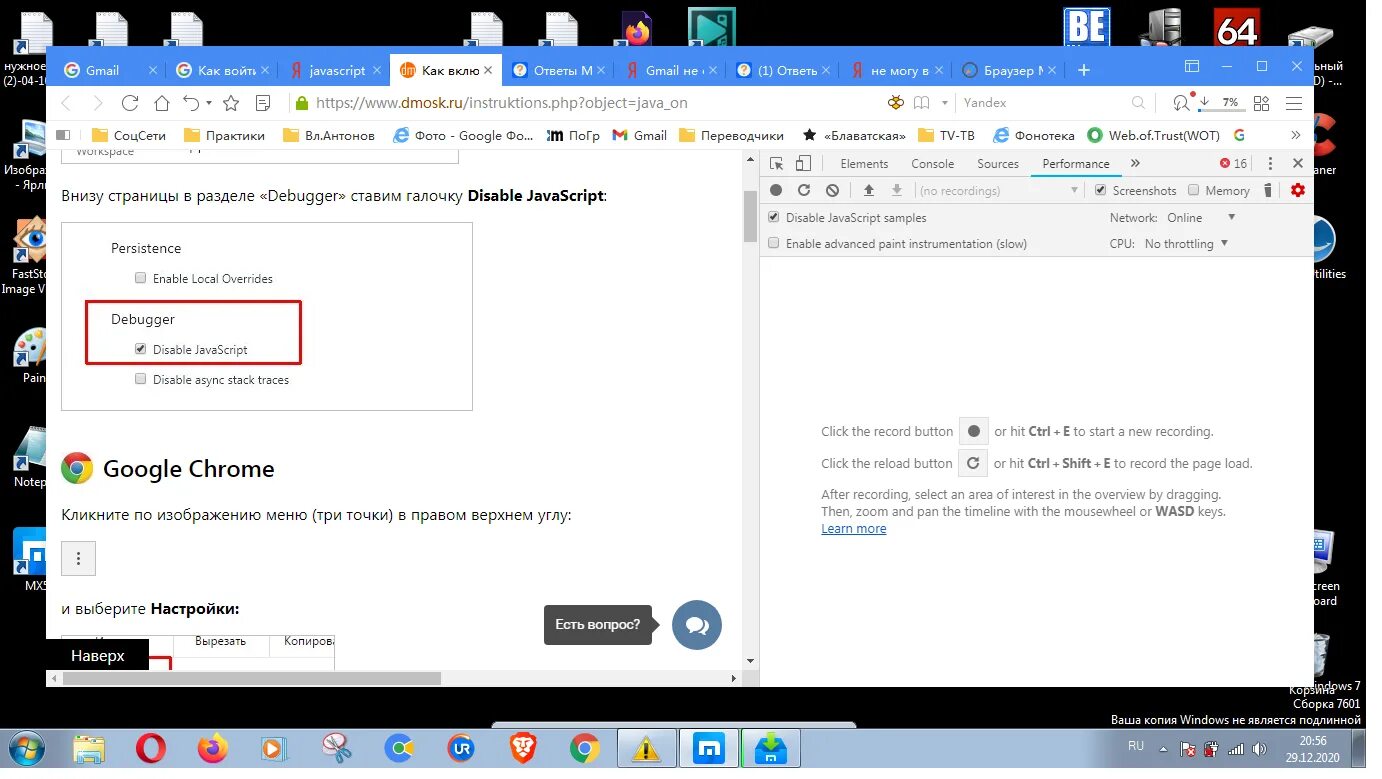Viewport: 1382px width, 779px height.
Task: Open the CPU No throttling dropdown
Action: pos(1186,243)
